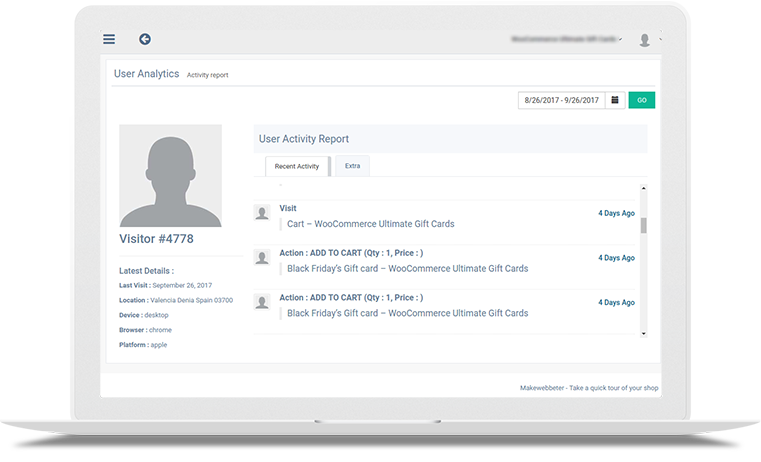Click the Visit activity heading
Screen dimensions: 761x462
pos(288,209)
